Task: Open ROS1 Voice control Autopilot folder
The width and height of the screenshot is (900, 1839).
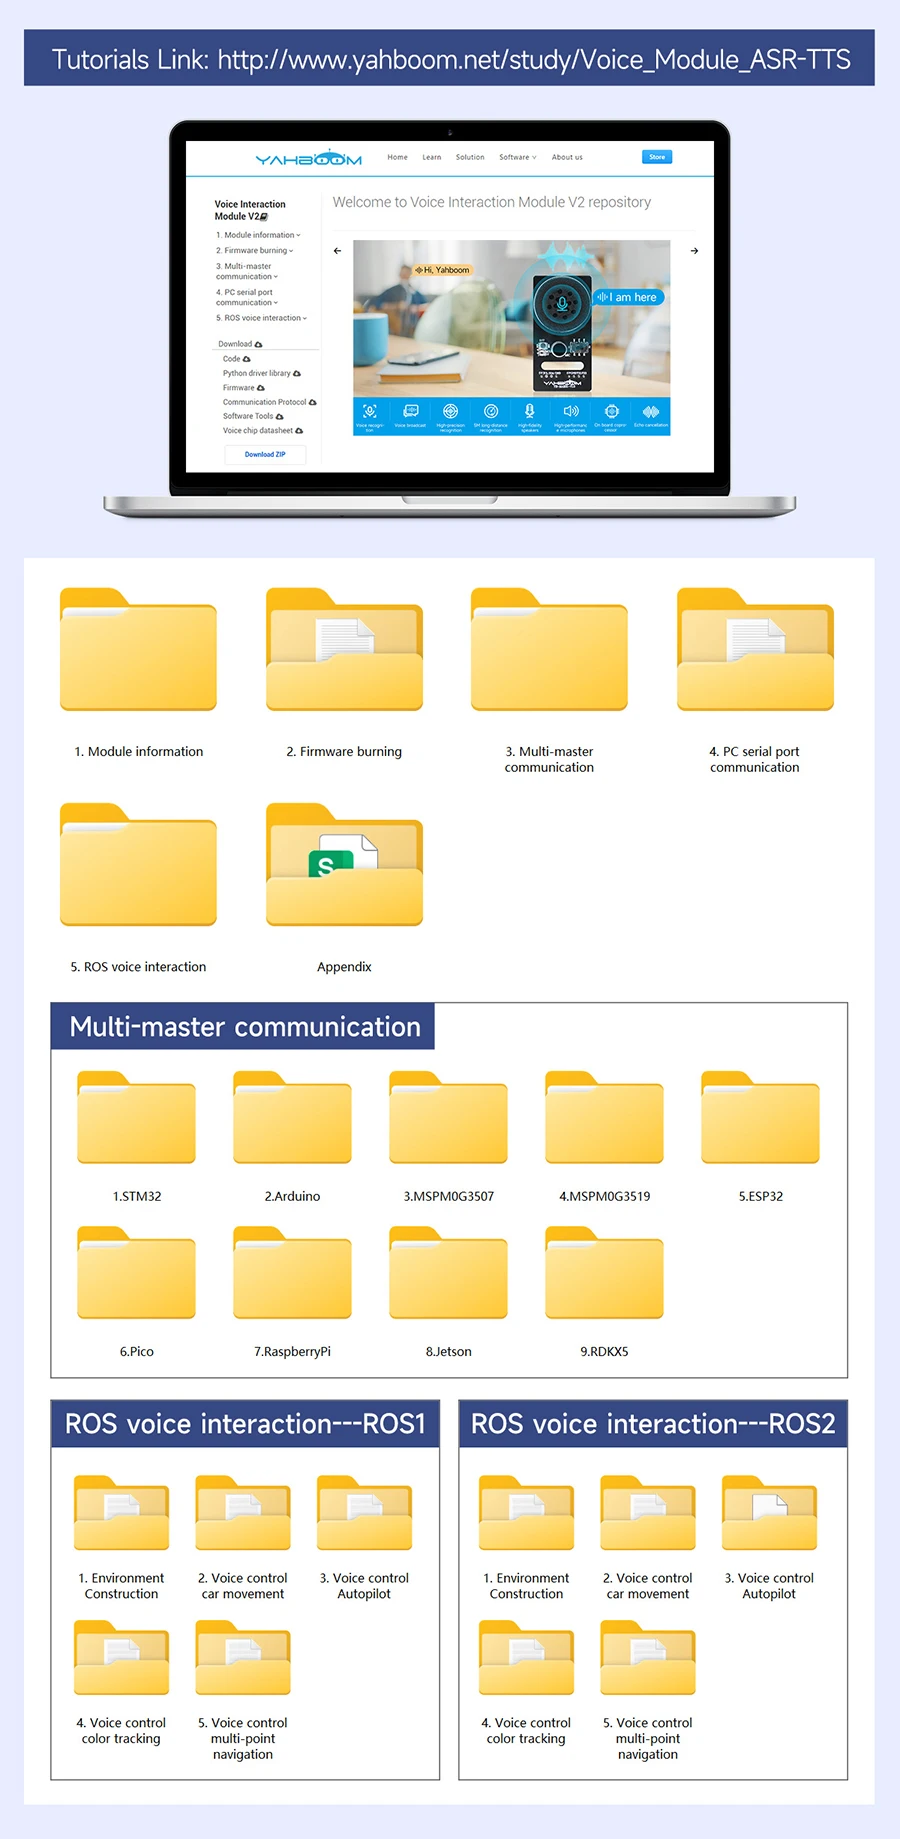Action: [364, 1513]
